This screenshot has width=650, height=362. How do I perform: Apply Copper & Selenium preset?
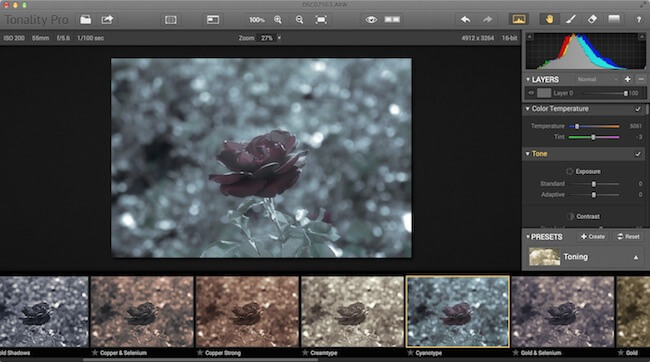[142, 312]
